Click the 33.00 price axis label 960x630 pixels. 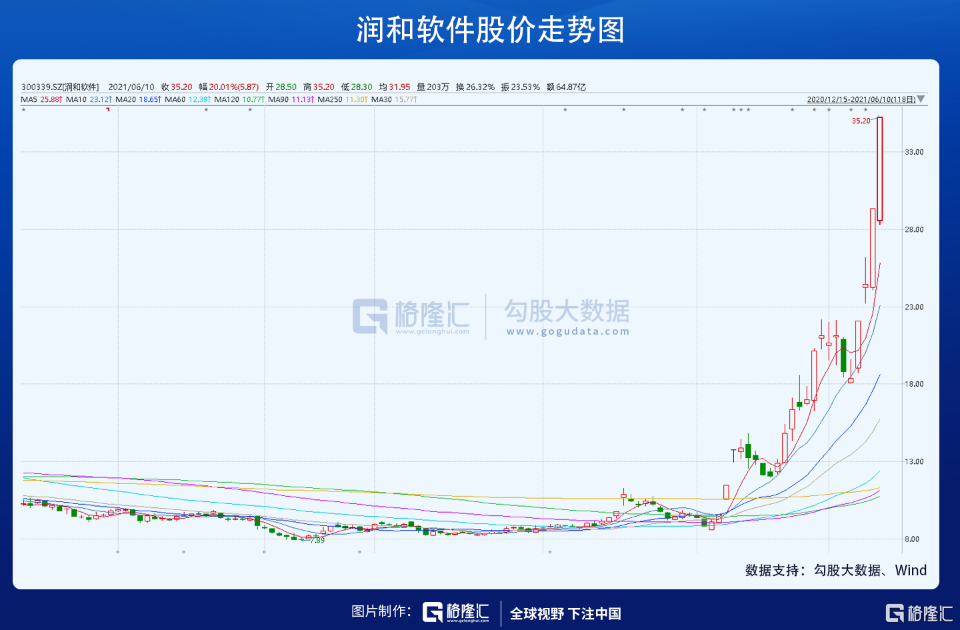tap(913, 152)
